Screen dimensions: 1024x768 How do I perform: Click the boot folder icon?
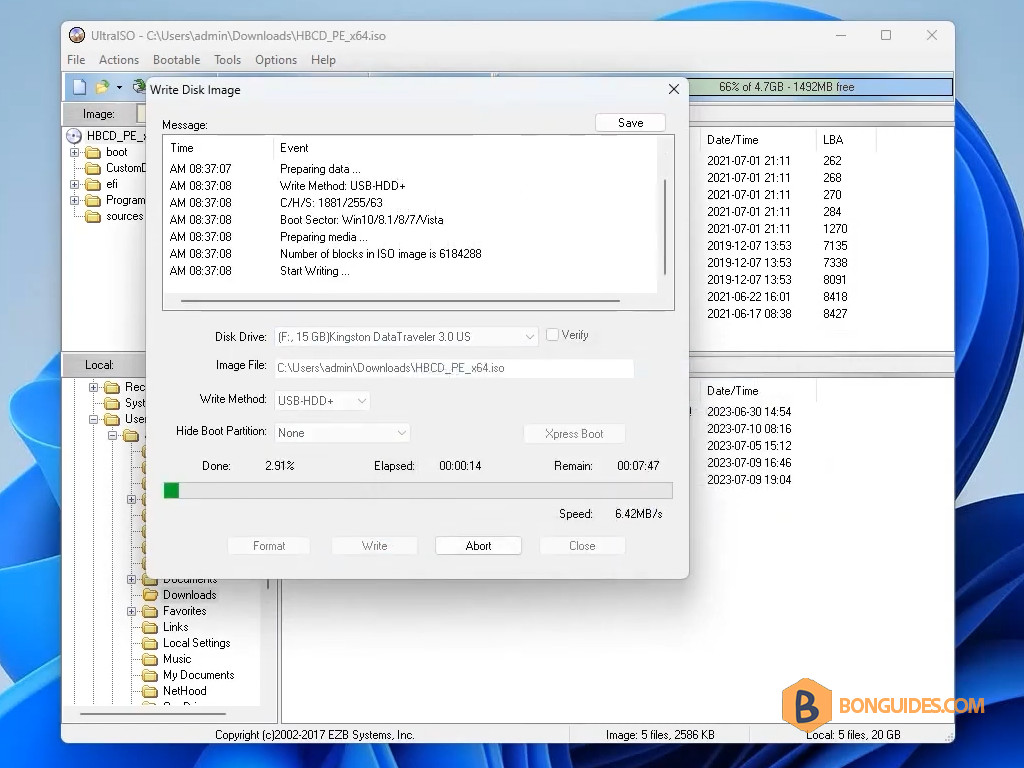[x=93, y=152]
